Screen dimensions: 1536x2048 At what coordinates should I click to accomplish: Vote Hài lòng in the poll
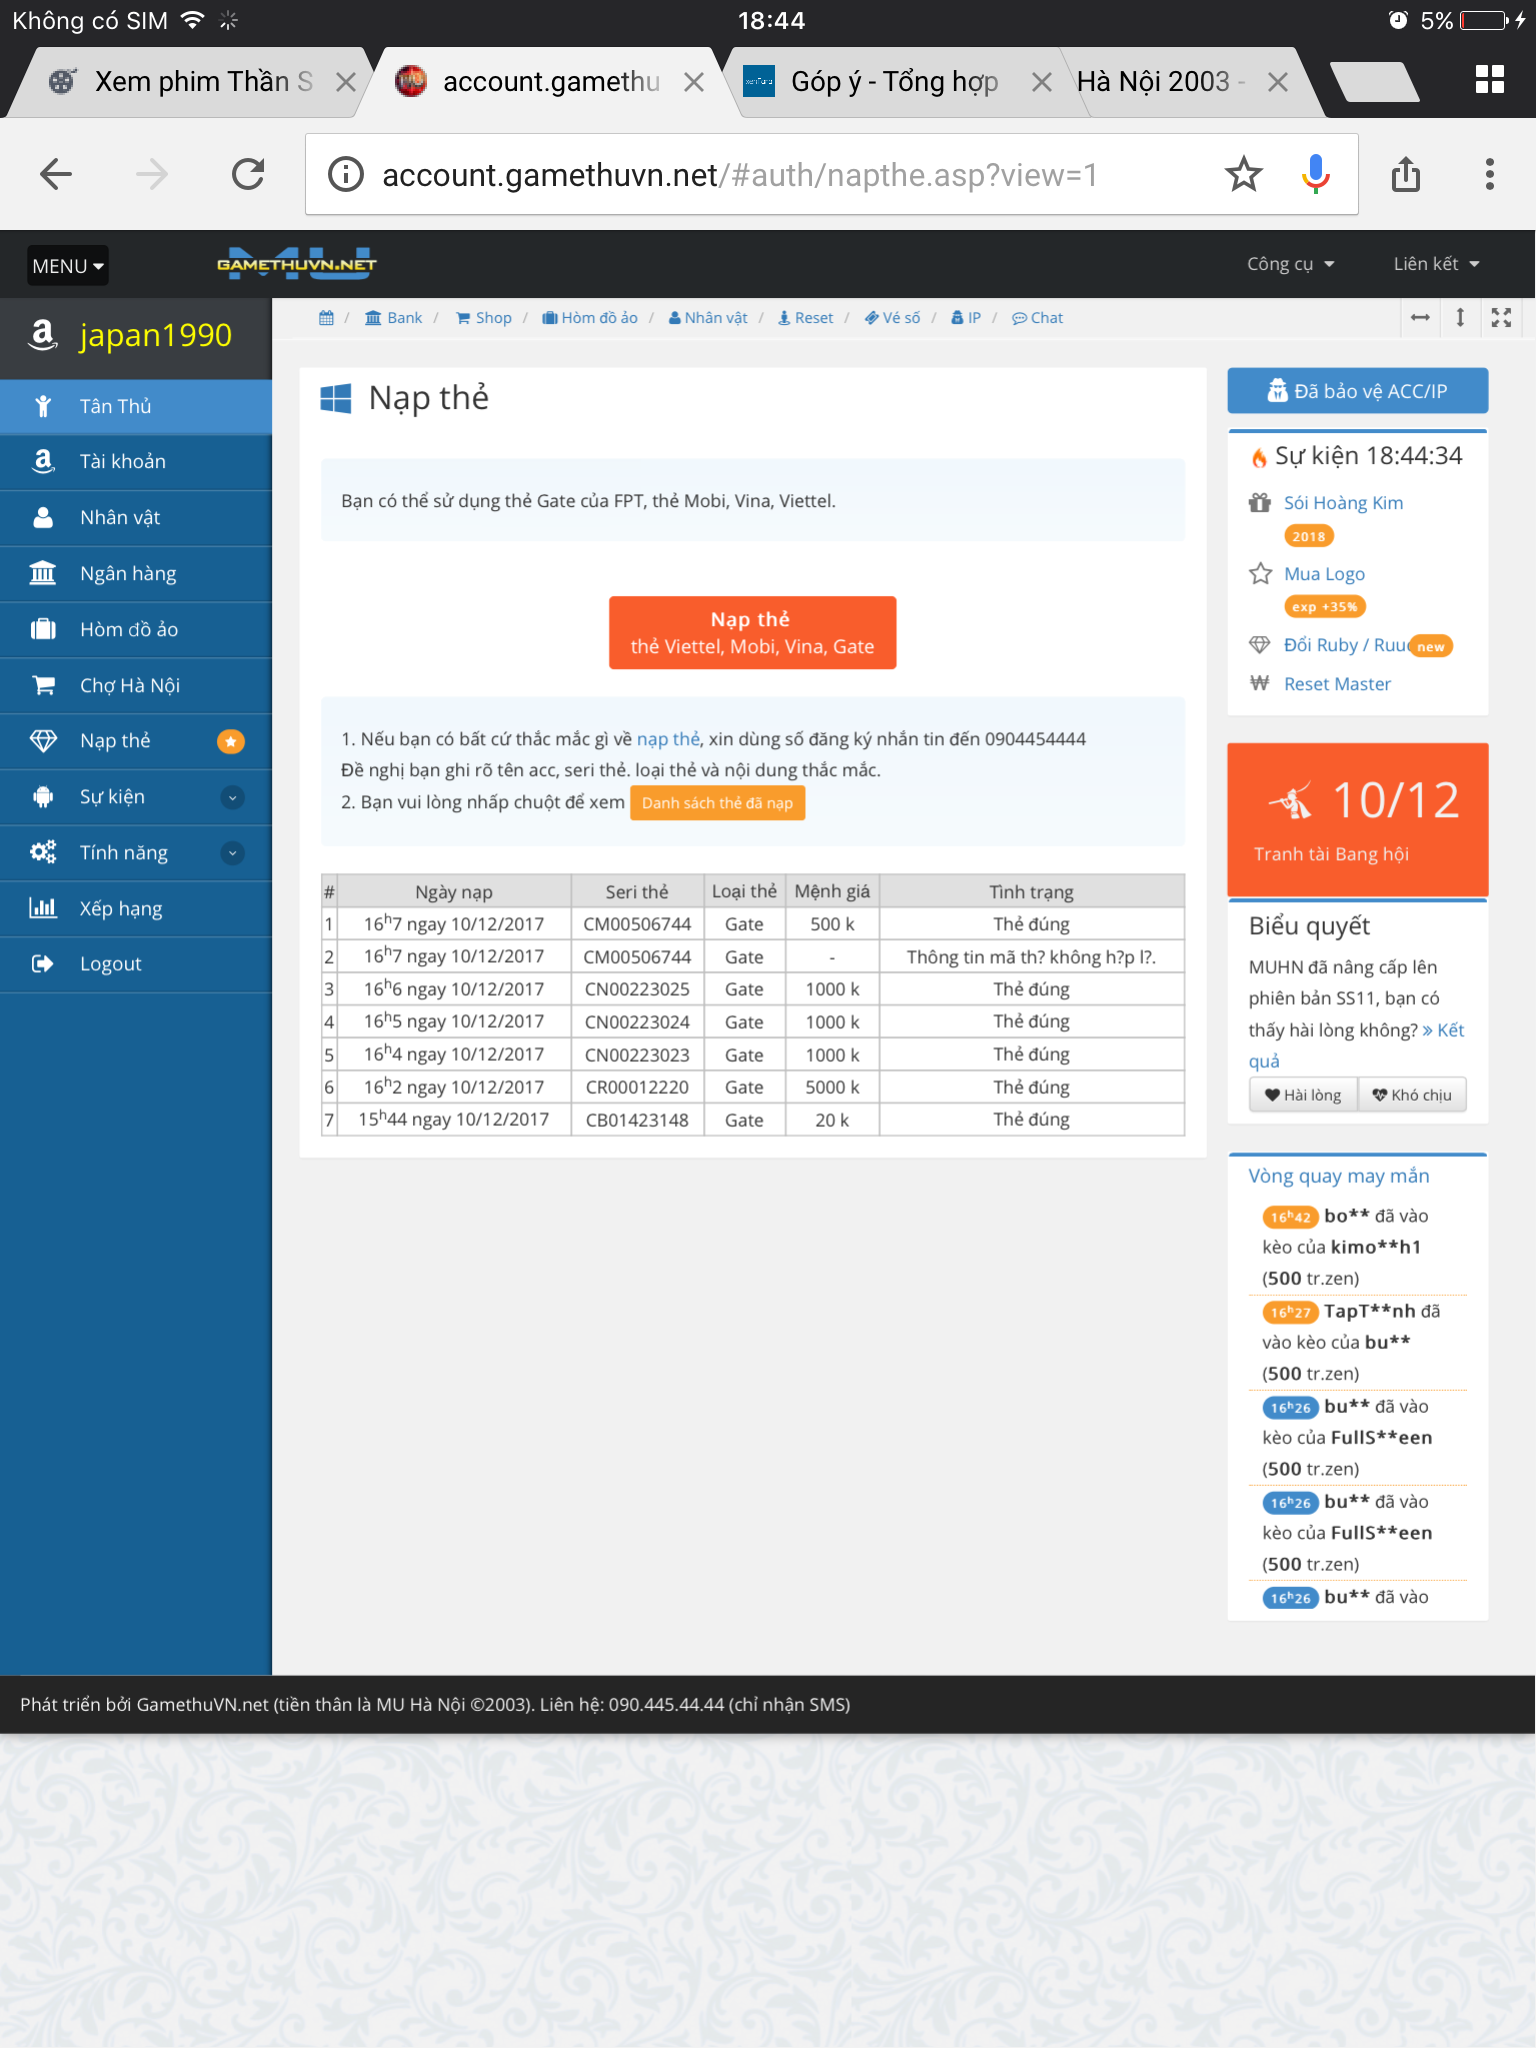click(1303, 1095)
